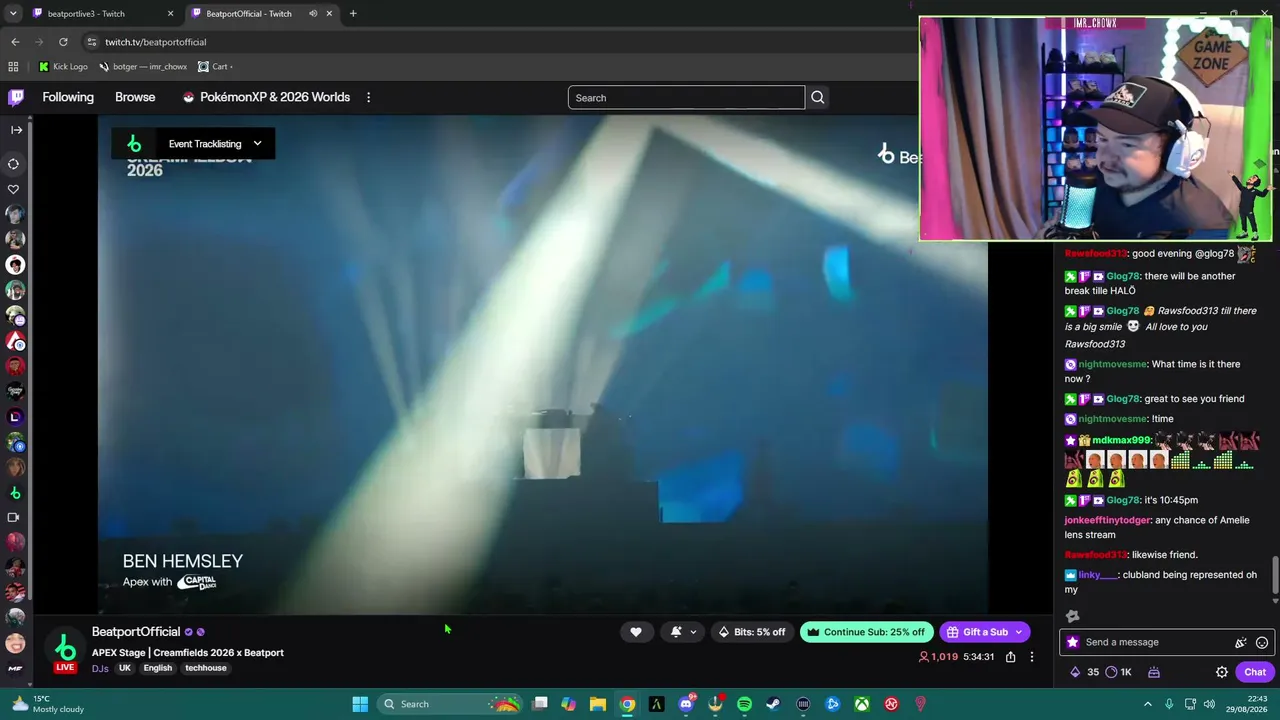Screen dimensions: 1280x720
Task: Open the botger — imr_chowx bookmark
Action: (143, 67)
